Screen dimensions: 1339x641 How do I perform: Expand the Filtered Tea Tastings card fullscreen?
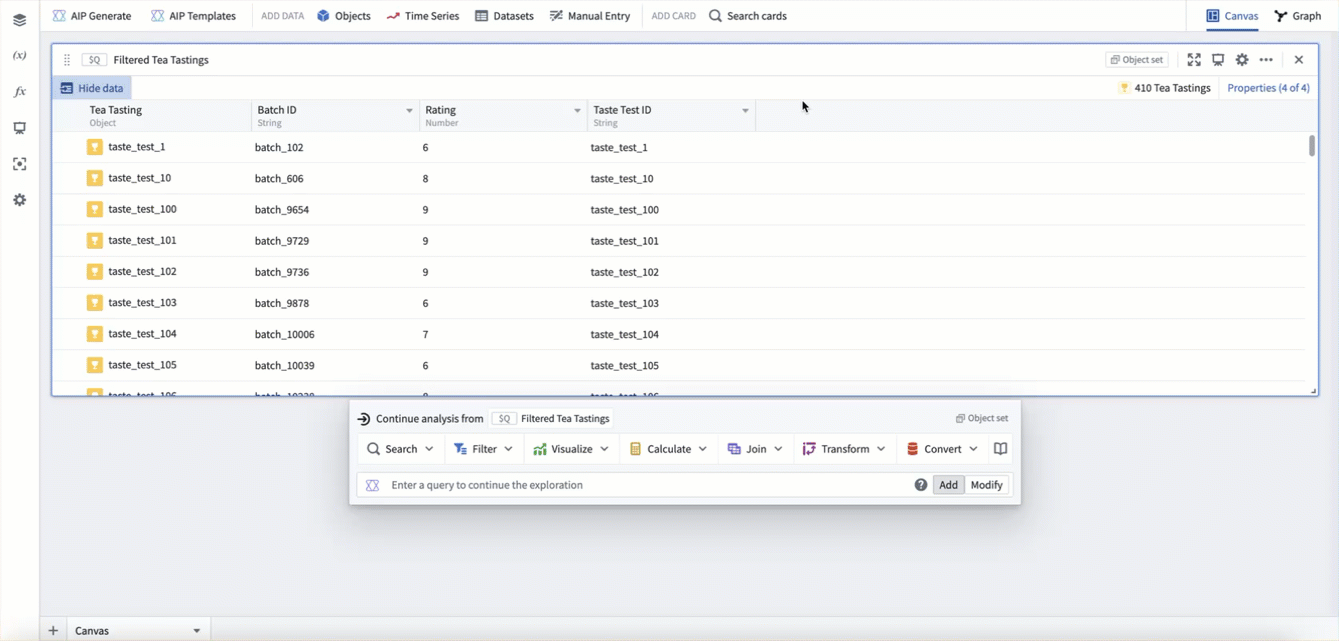(1194, 60)
